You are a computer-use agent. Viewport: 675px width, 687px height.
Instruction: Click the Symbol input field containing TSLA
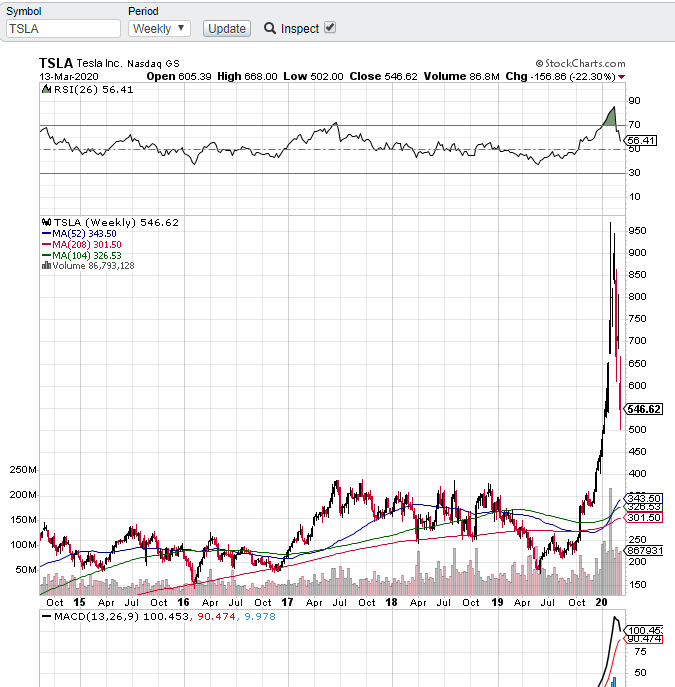click(x=64, y=28)
